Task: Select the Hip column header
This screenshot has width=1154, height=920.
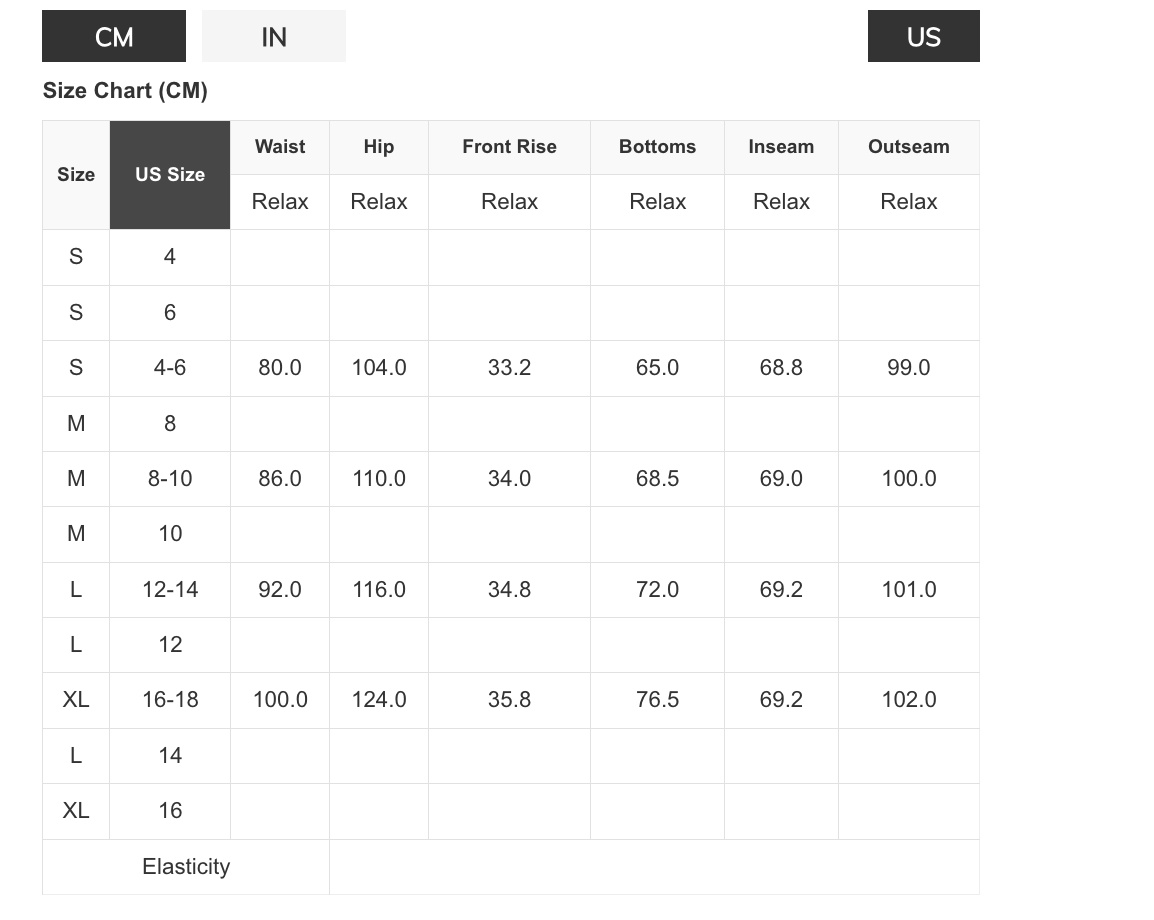Action: point(379,147)
